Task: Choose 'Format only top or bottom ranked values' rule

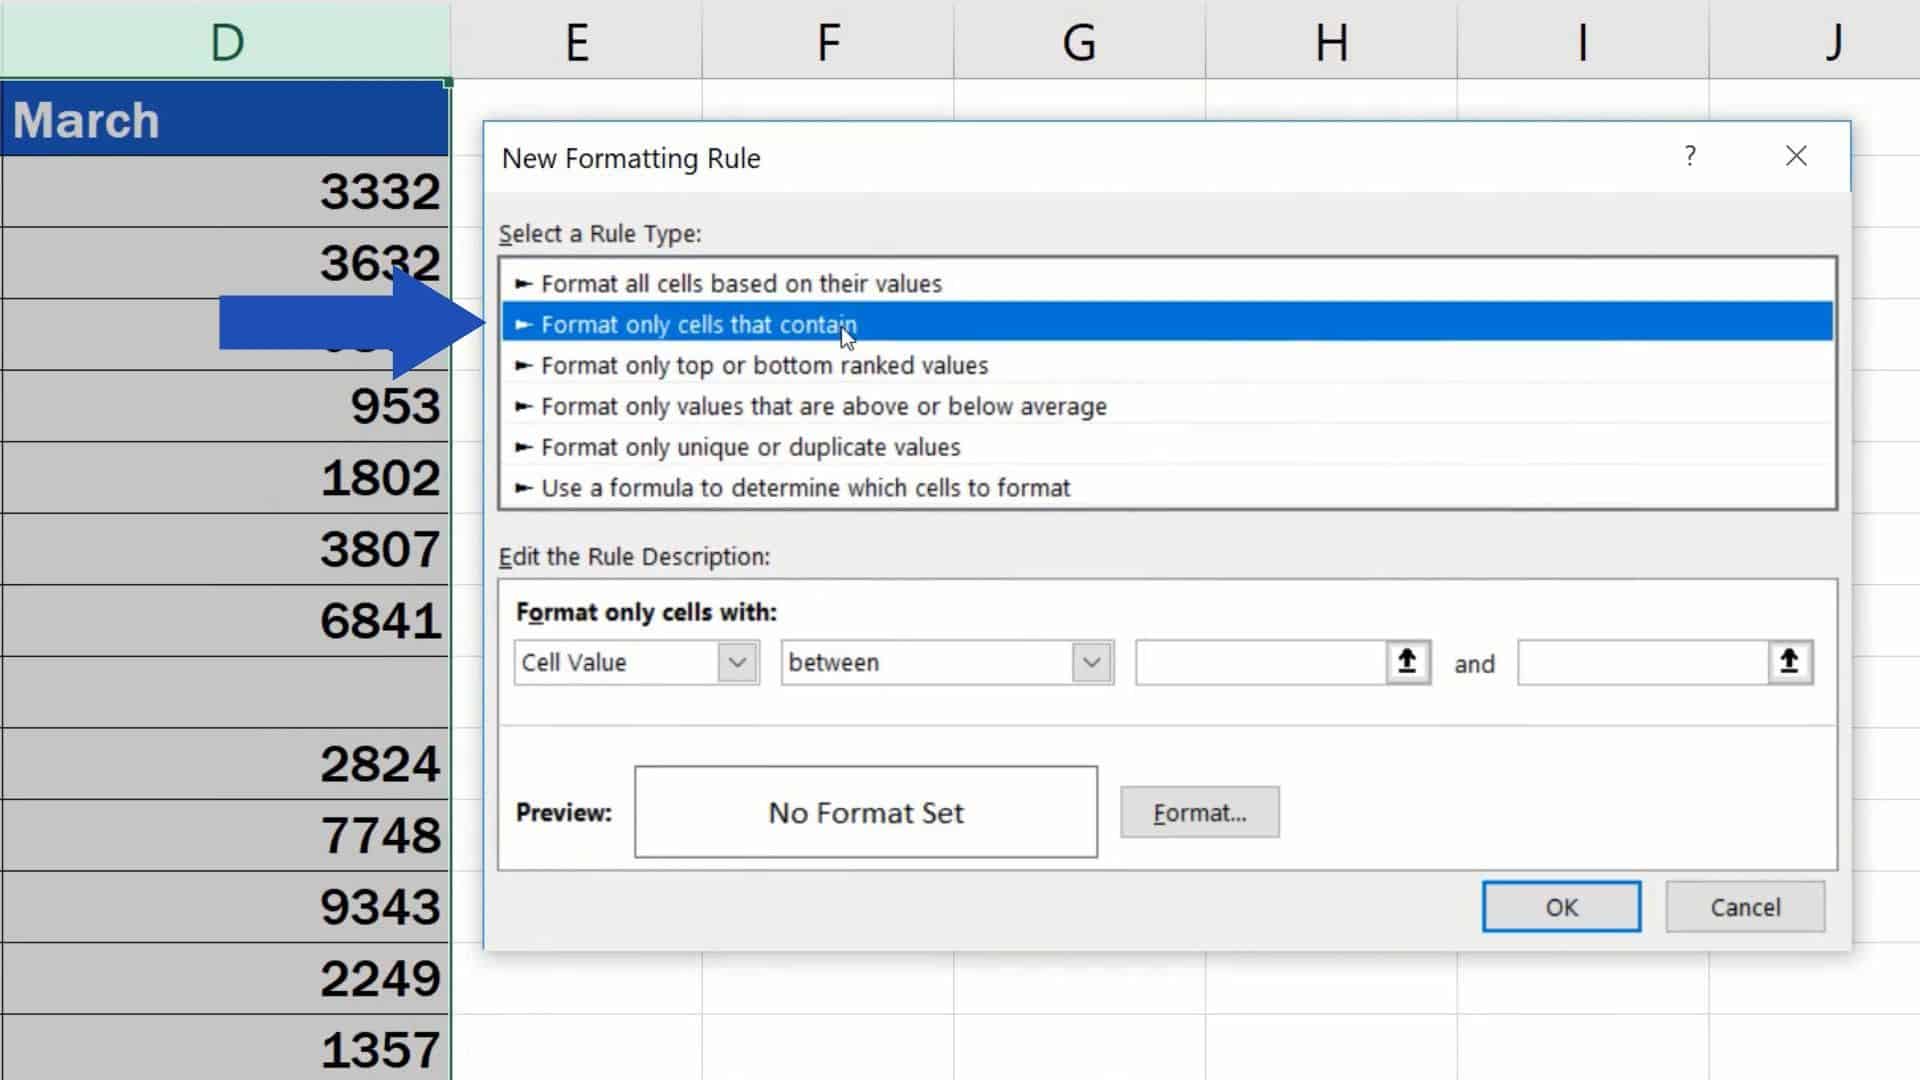Action: click(764, 365)
